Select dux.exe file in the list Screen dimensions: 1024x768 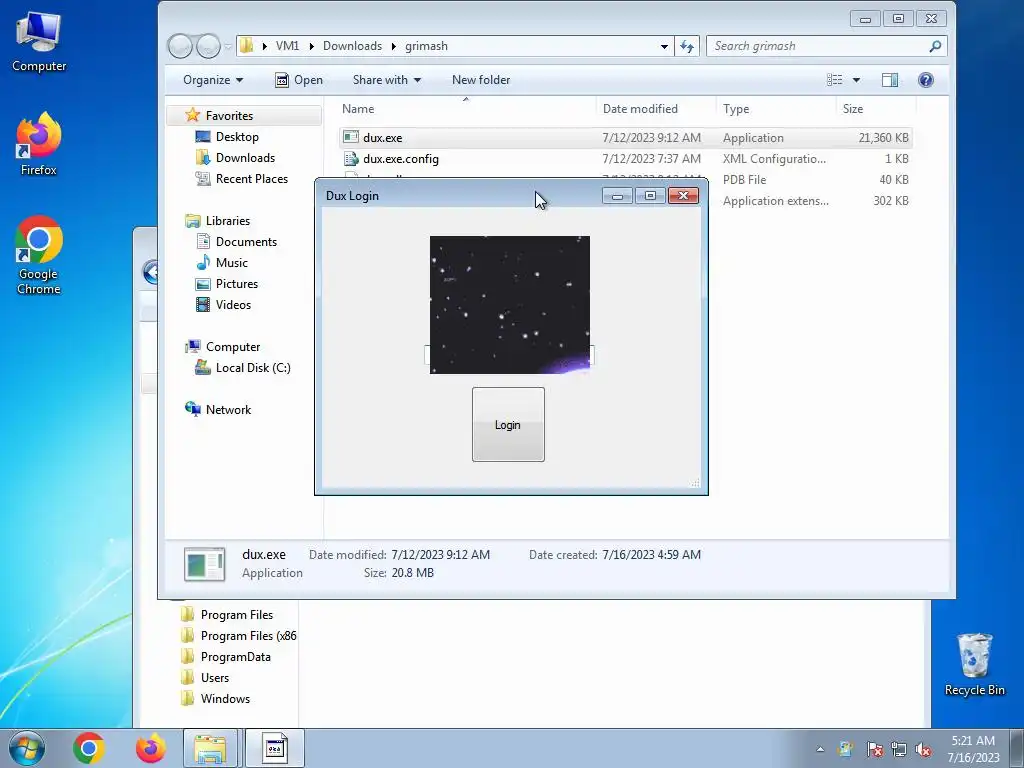(x=626, y=138)
